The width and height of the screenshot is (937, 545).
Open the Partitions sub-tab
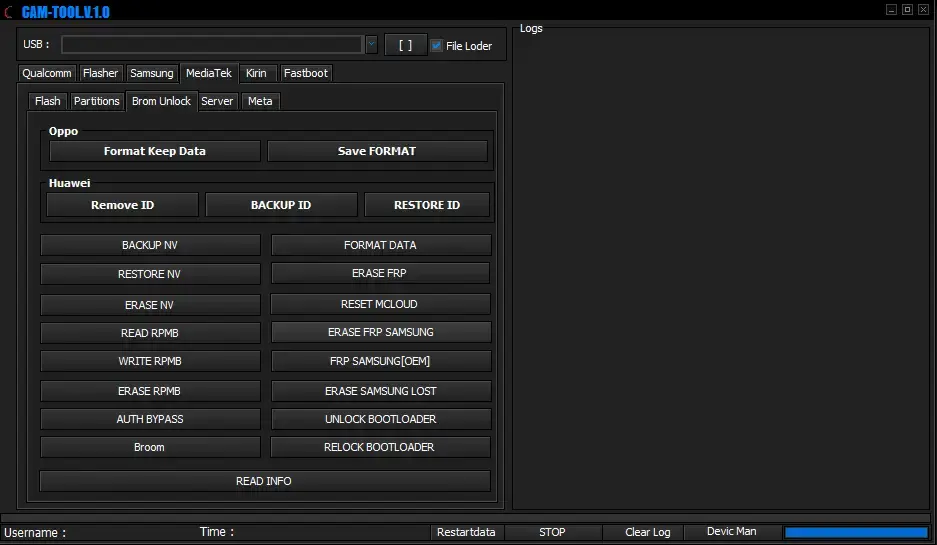tap(97, 101)
